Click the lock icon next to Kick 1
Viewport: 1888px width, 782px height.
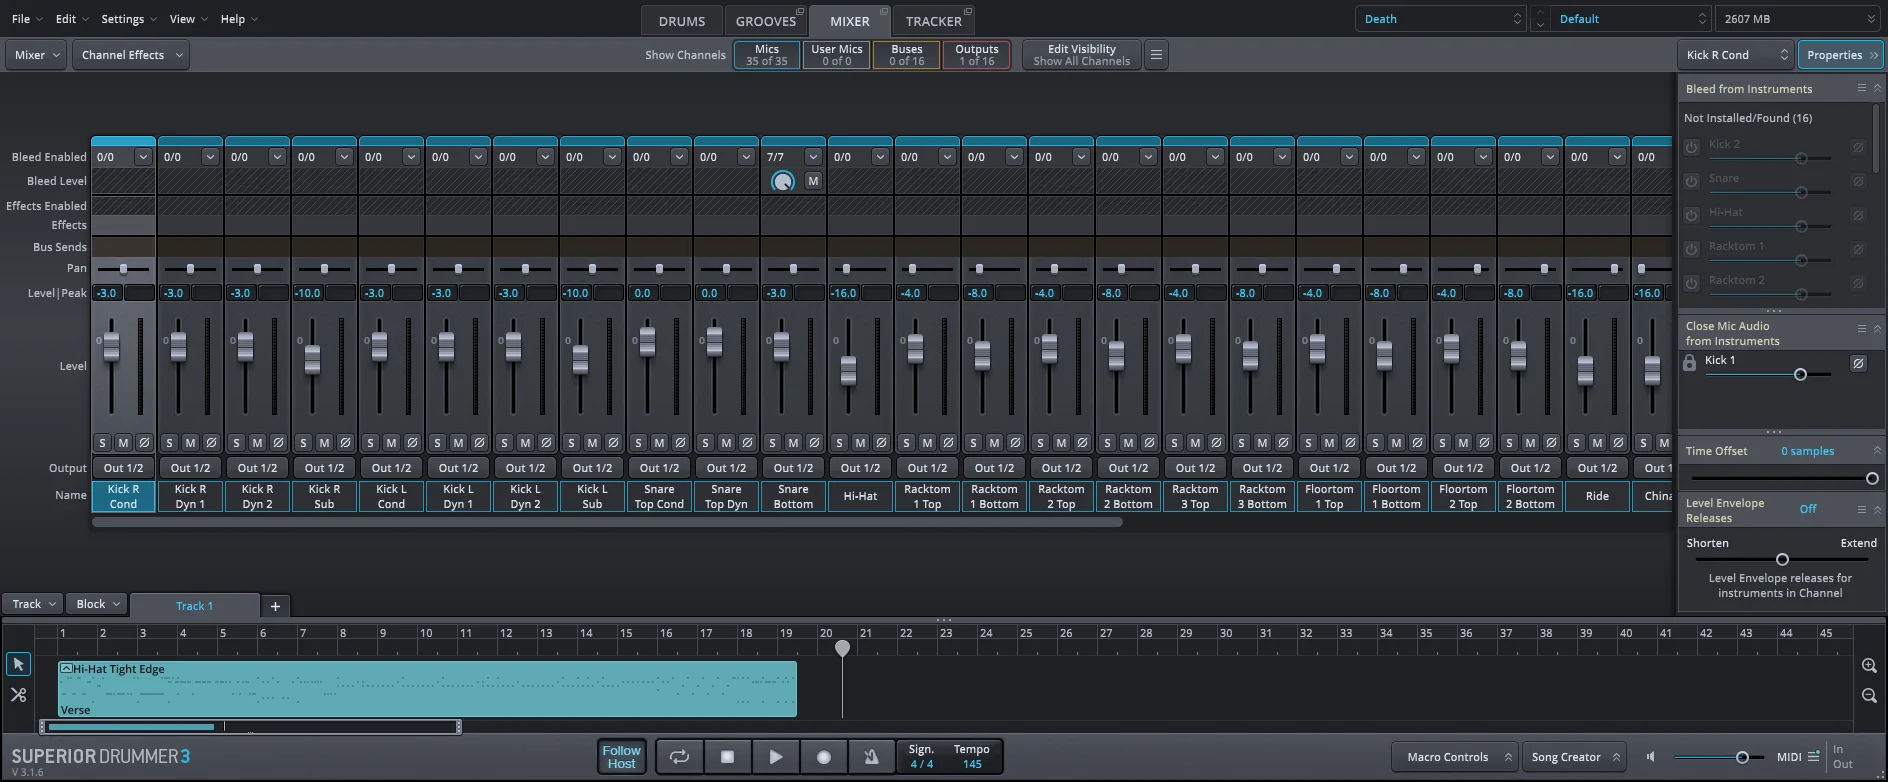pyautogui.click(x=1690, y=363)
